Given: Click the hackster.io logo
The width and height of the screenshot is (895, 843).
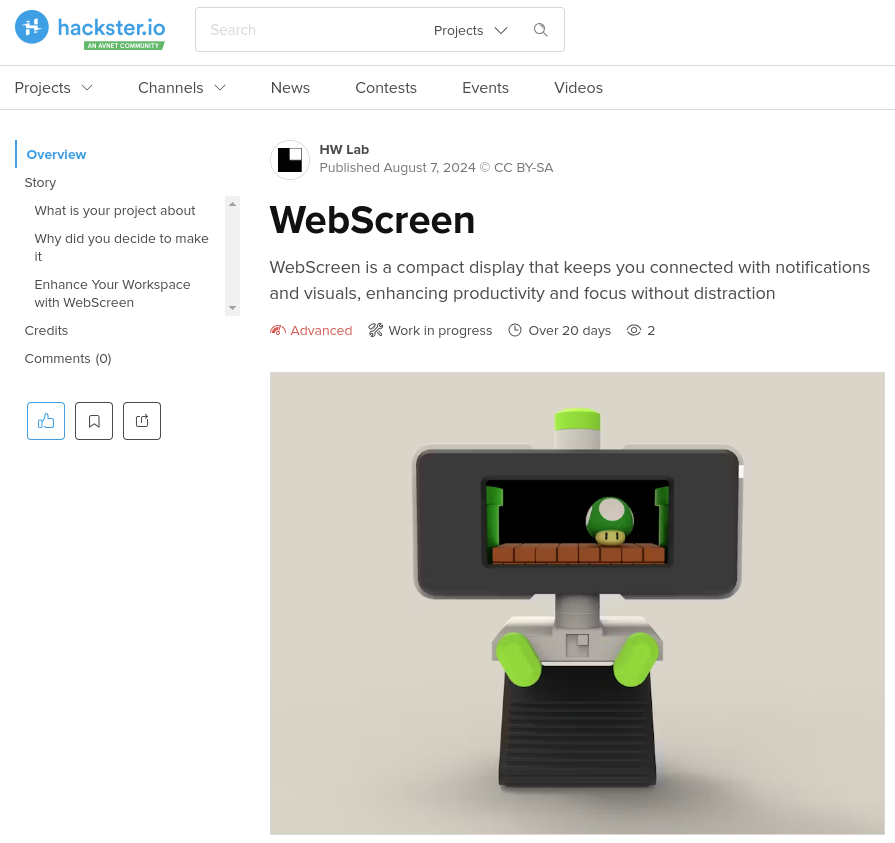Looking at the screenshot, I should pyautogui.click(x=90, y=29).
